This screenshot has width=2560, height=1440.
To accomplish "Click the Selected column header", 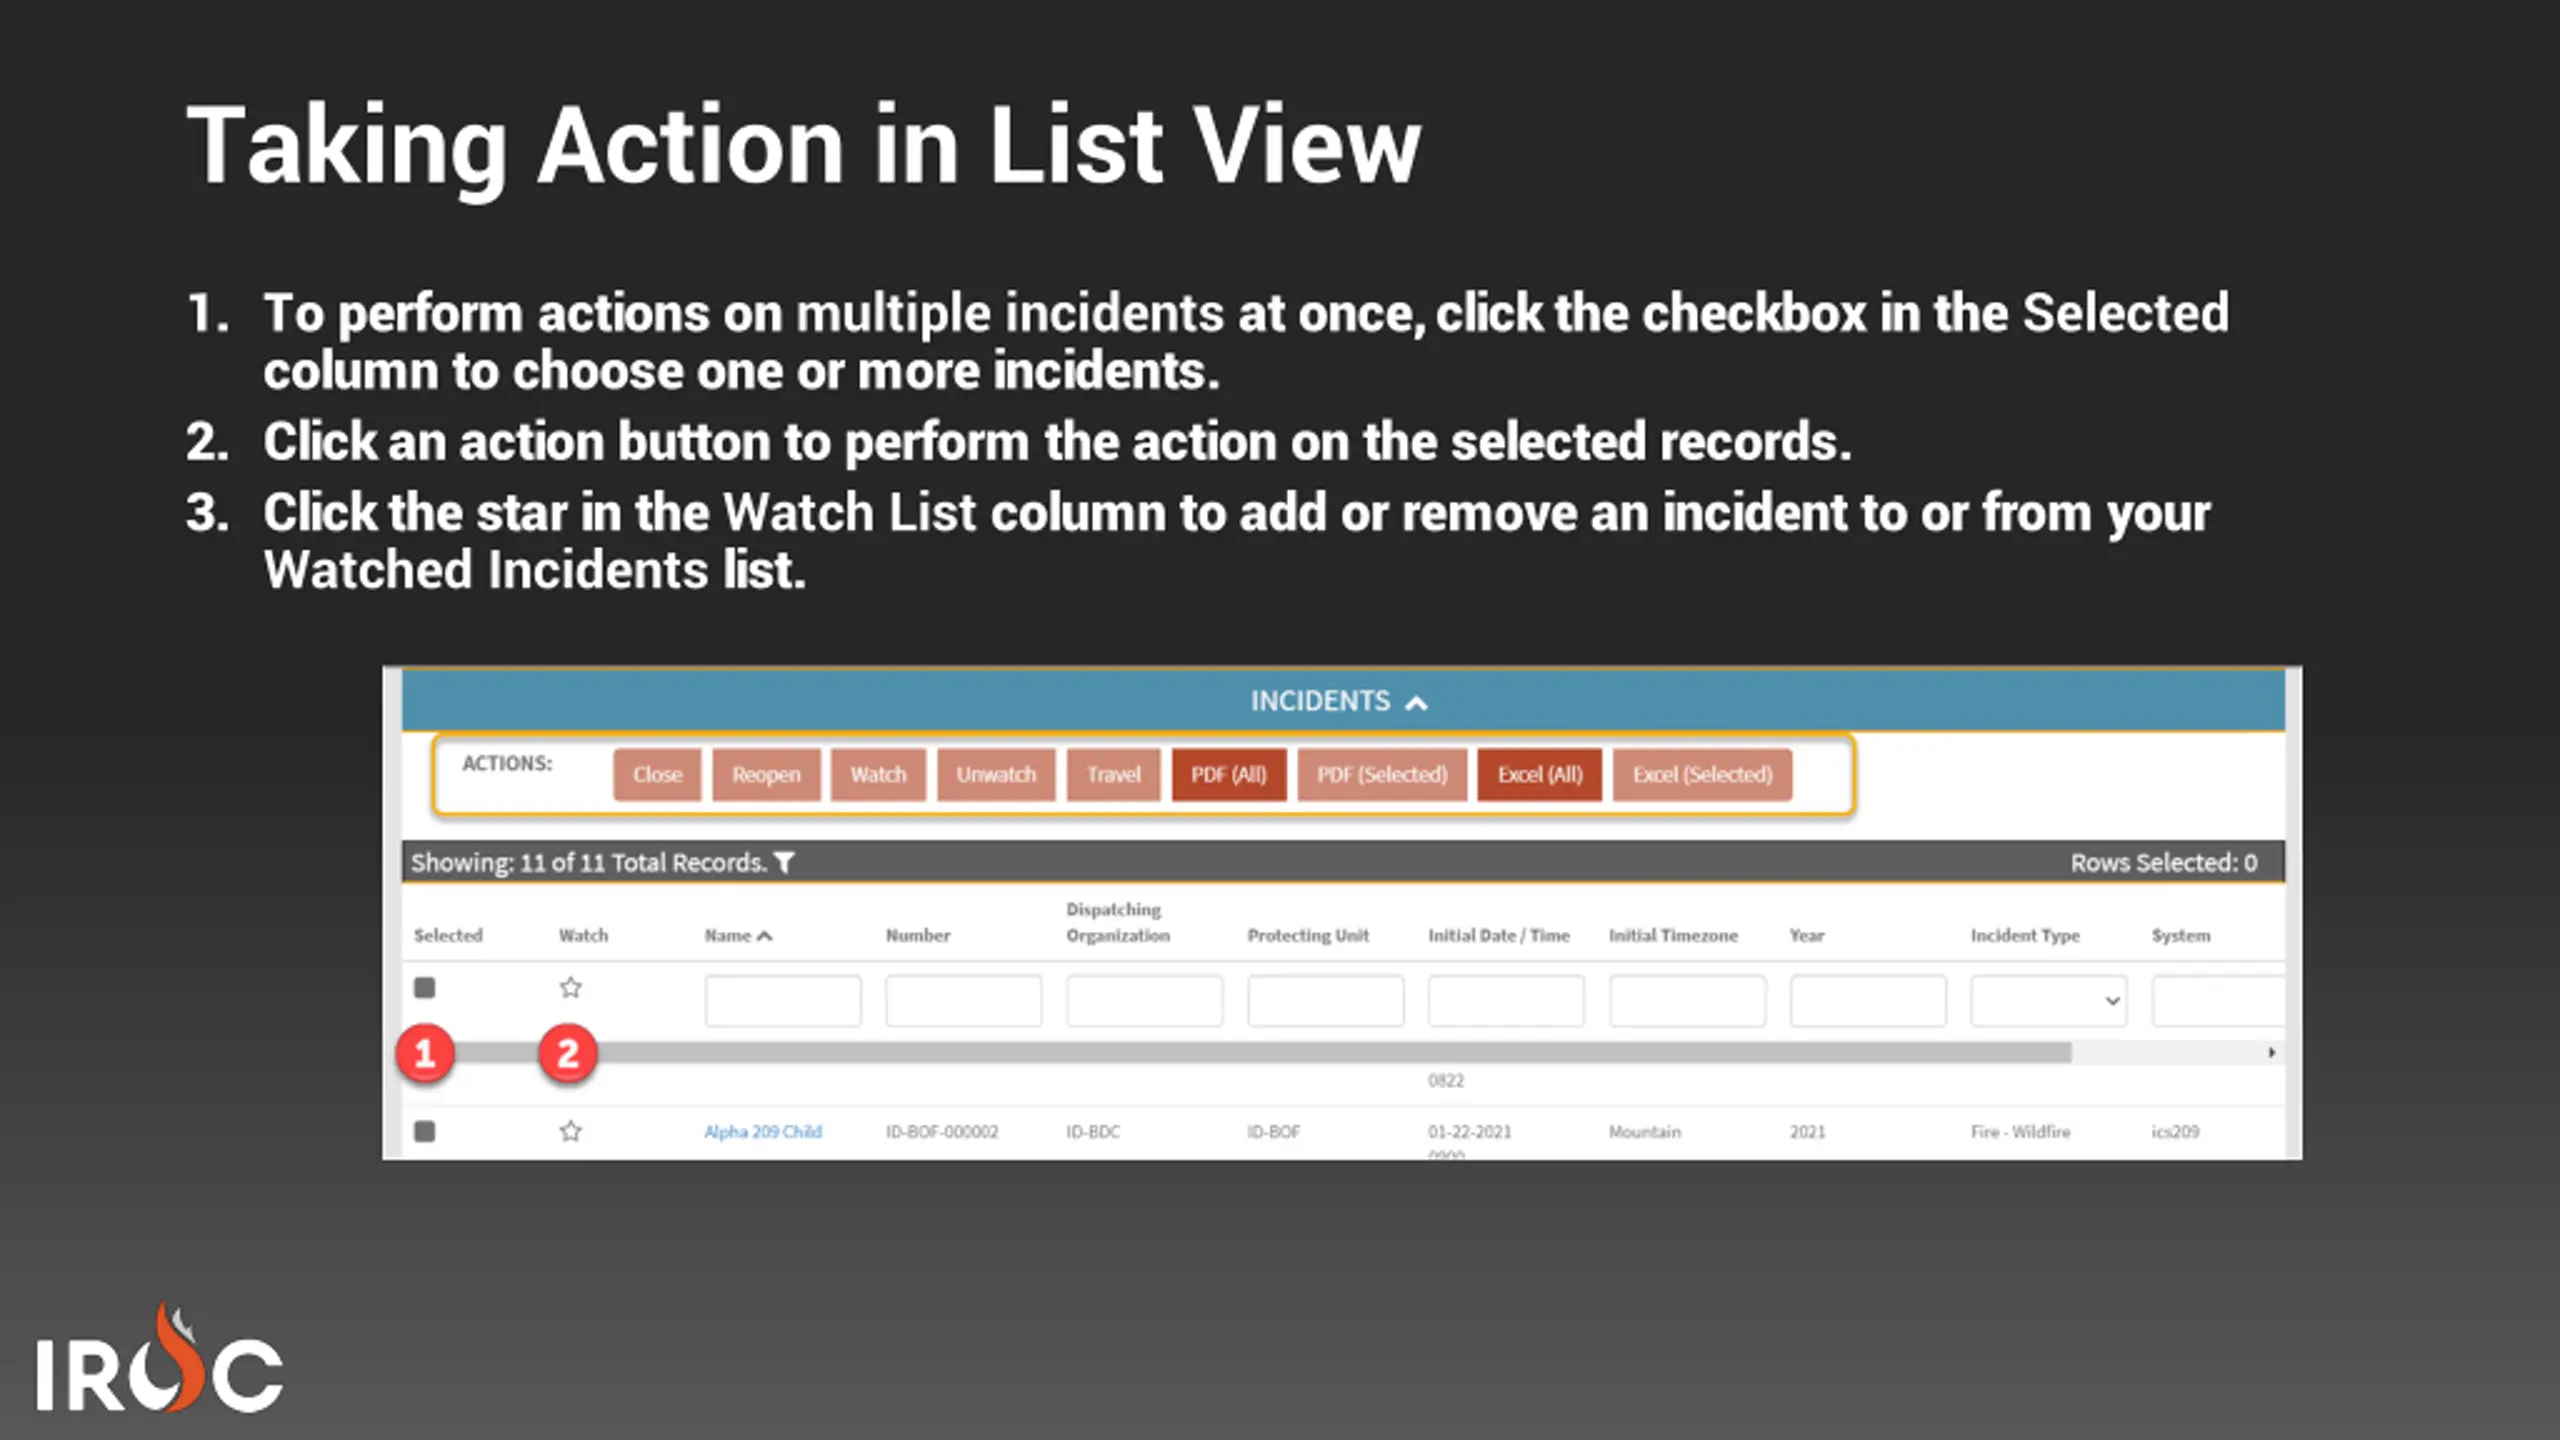I will click(448, 935).
